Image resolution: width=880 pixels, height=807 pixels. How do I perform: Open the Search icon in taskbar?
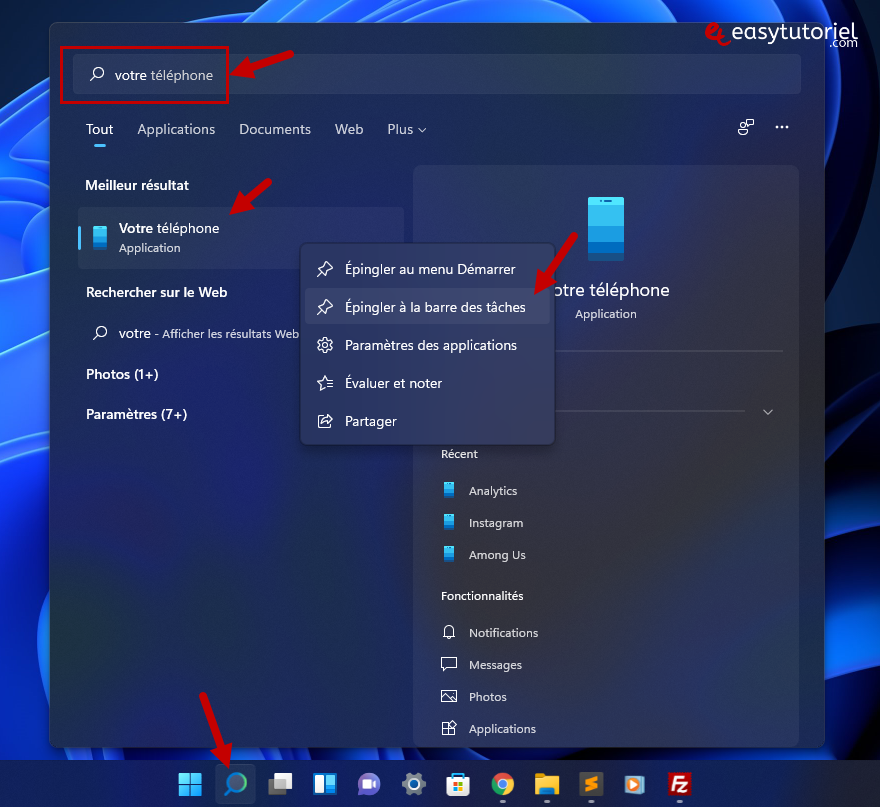235,784
